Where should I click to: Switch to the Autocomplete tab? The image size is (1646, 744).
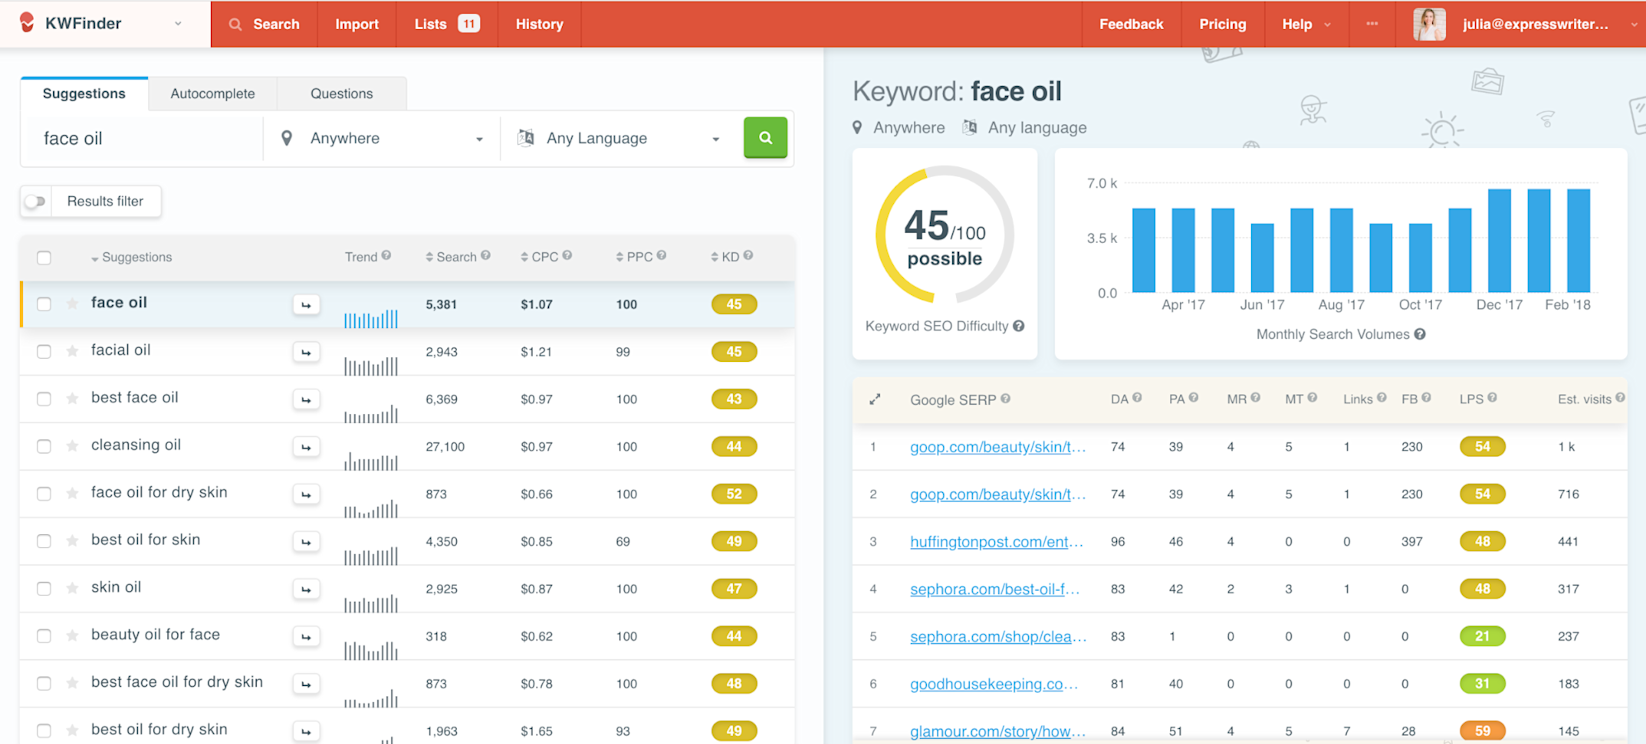point(212,94)
